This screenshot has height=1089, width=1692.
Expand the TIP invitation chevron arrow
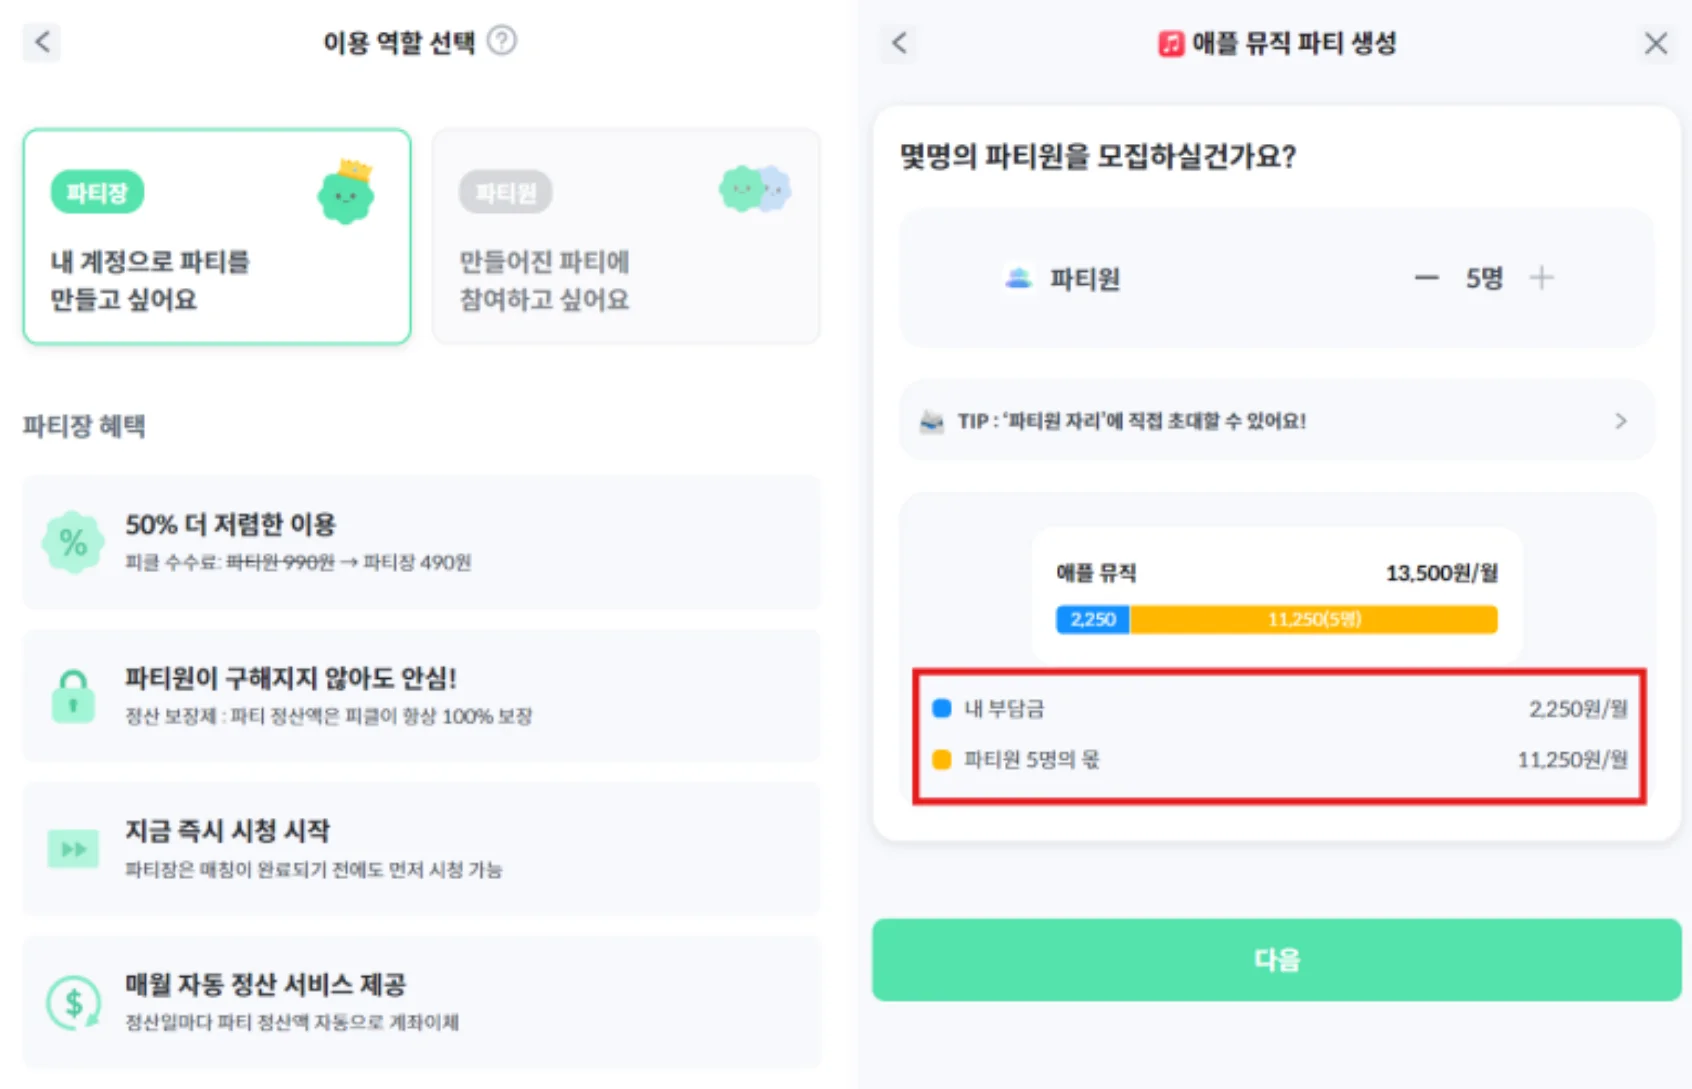(x=1621, y=421)
